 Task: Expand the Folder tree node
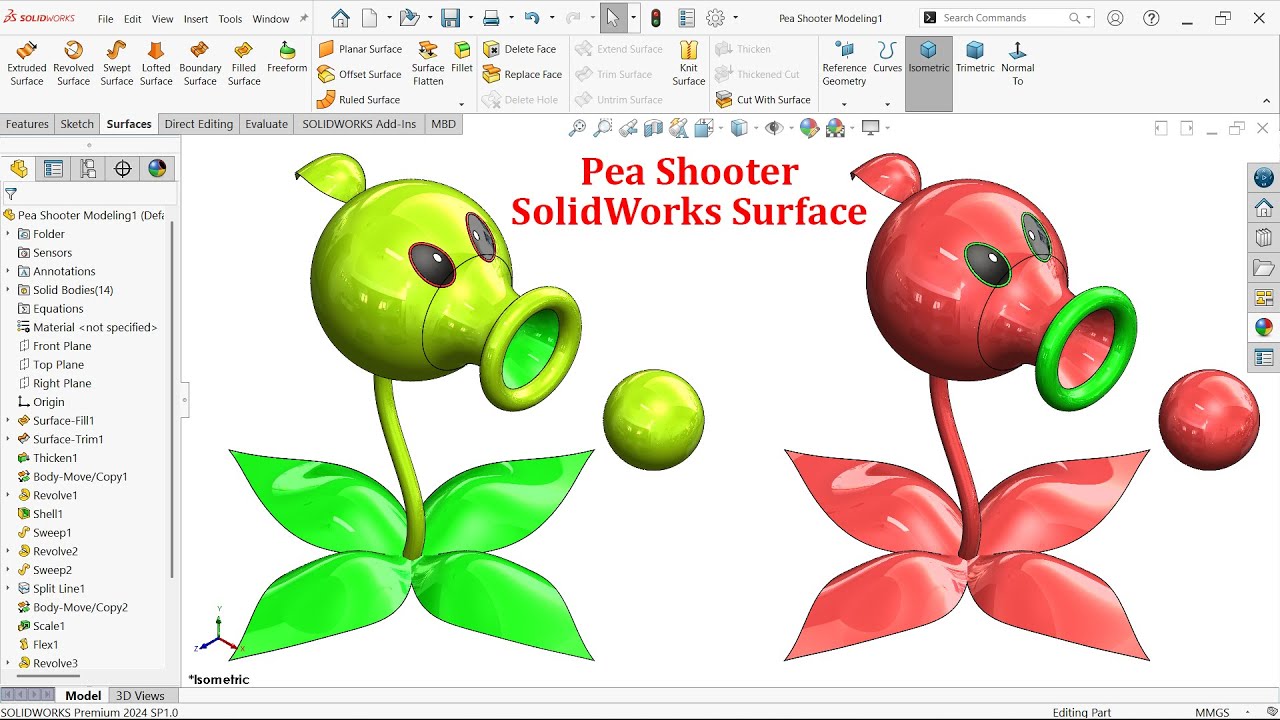(x=8, y=234)
